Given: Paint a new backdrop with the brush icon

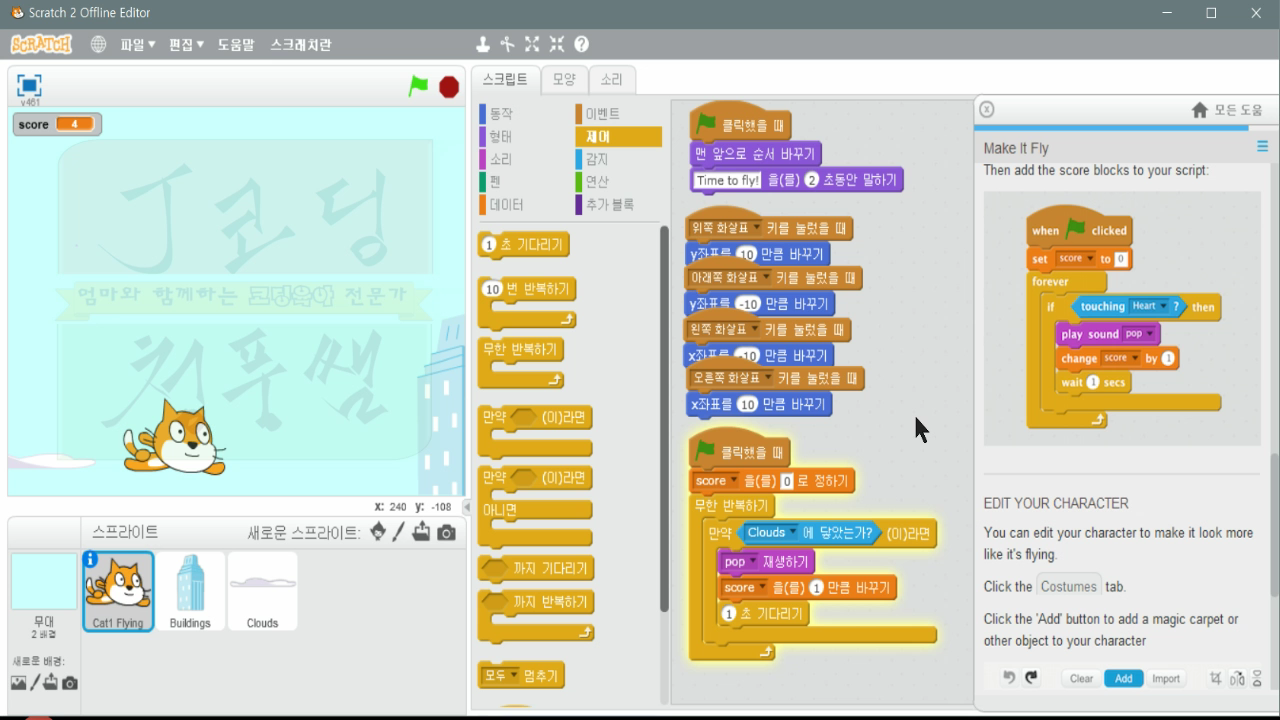Looking at the screenshot, I should (35, 683).
